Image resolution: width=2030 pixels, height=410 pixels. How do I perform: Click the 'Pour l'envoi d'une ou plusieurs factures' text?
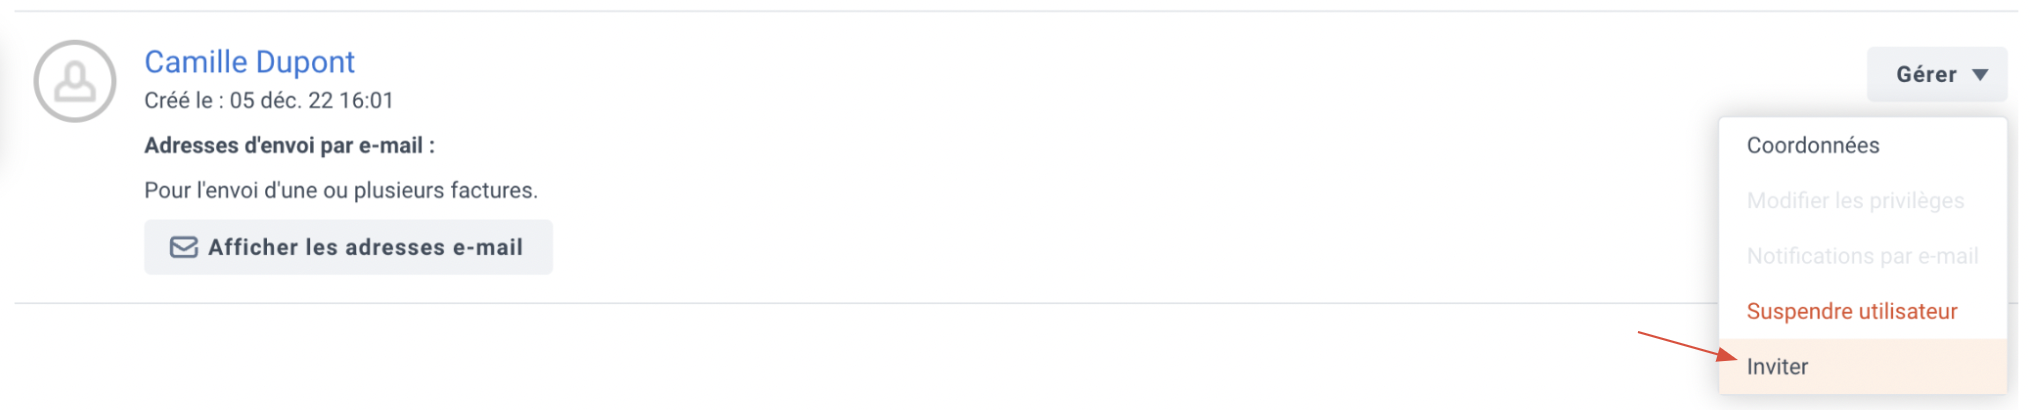(x=341, y=190)
